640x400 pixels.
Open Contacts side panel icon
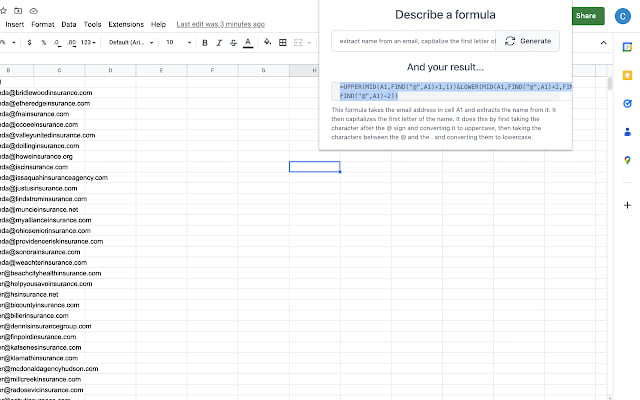click(627, 131)
